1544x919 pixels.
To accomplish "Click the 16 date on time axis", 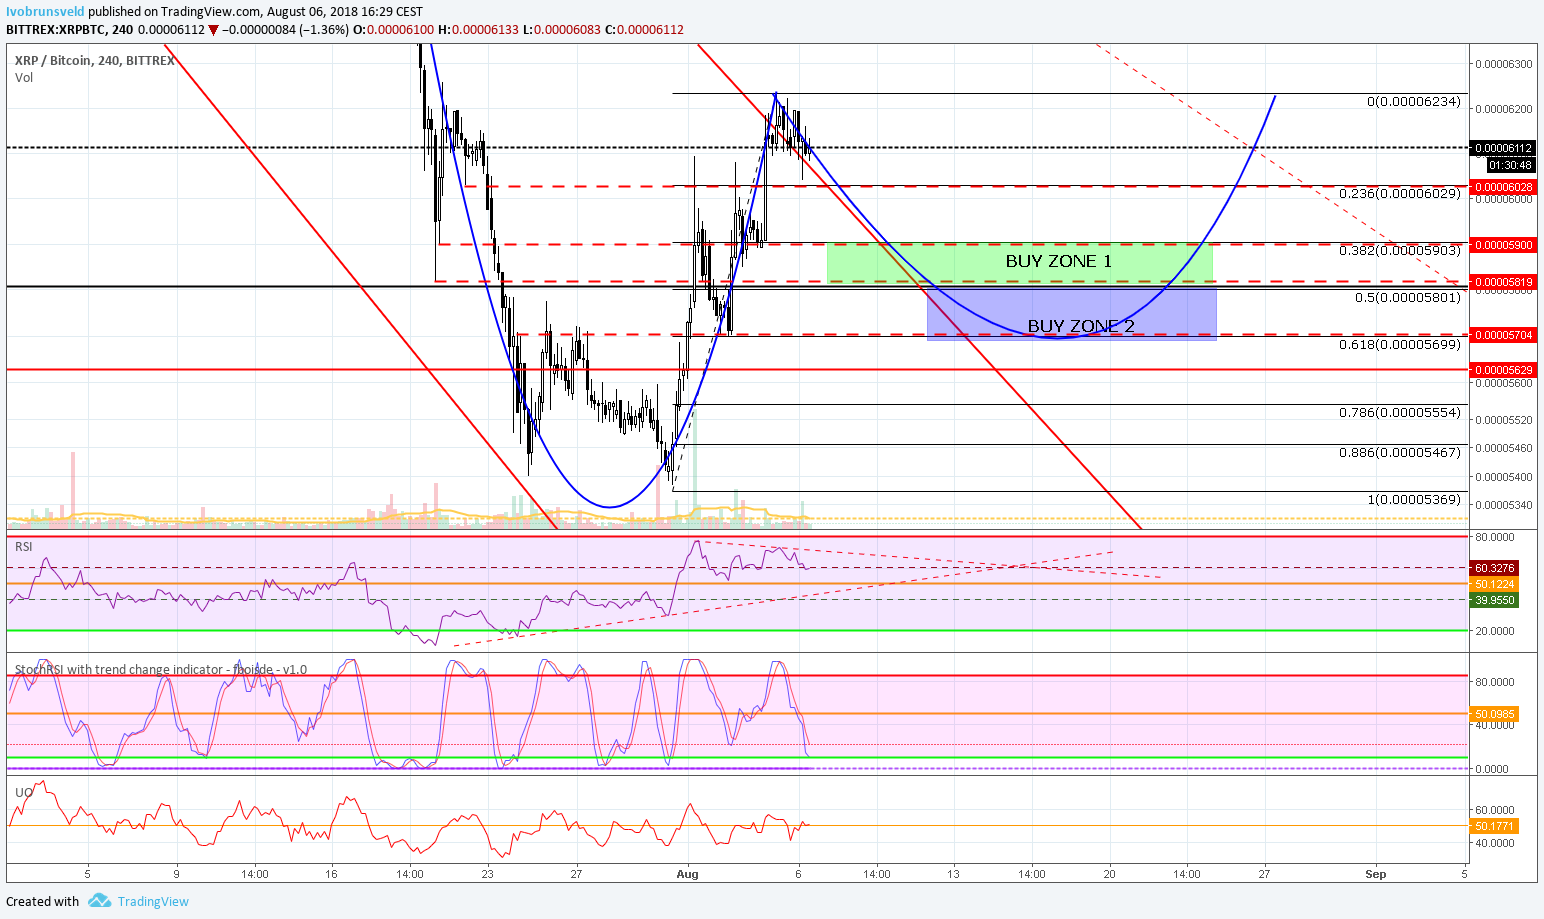I will coord(331,874).
